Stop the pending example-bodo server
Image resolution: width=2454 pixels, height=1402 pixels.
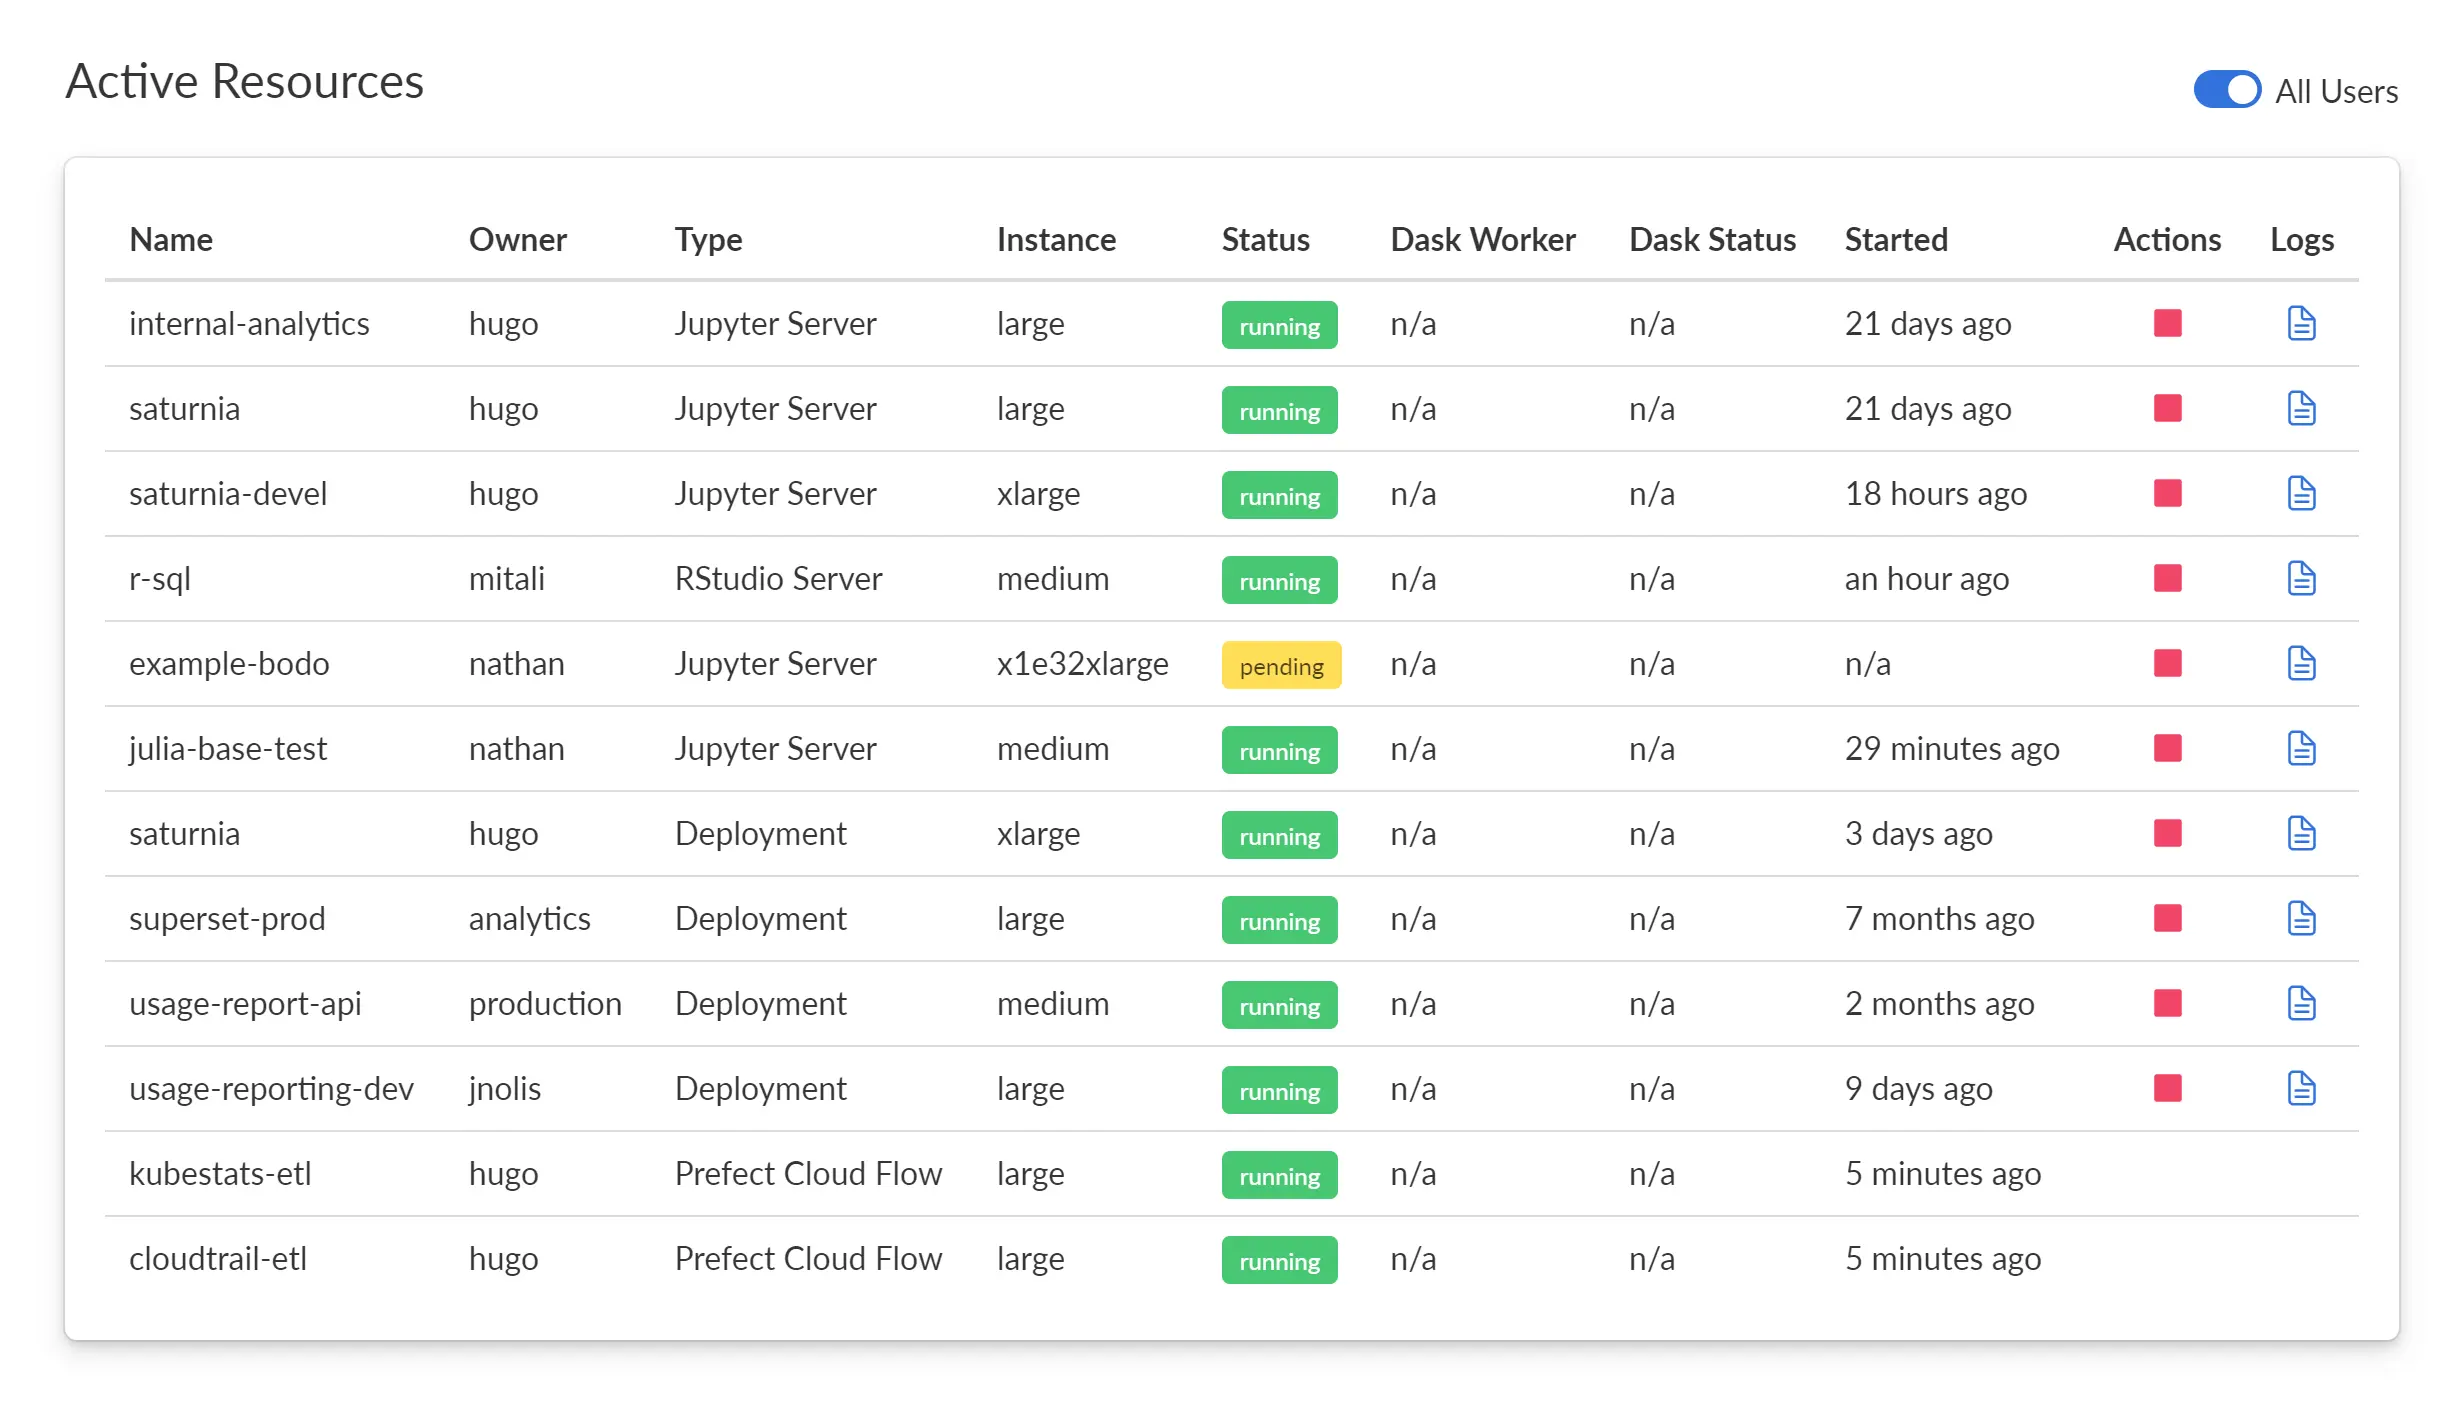pyautogui.click(x=2167, y=663)
